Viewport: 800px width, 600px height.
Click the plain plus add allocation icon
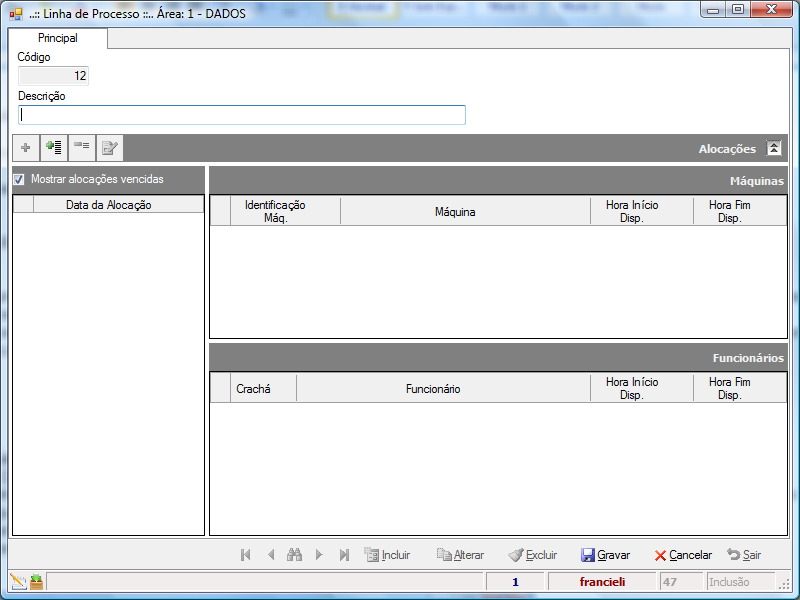pos(26,148)
